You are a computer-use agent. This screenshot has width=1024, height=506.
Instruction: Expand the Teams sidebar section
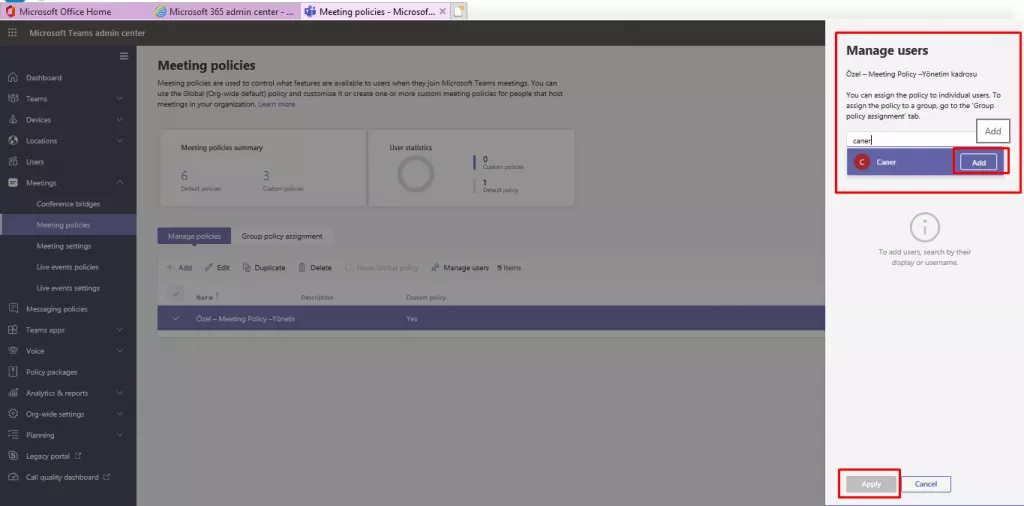click(119, 99)
